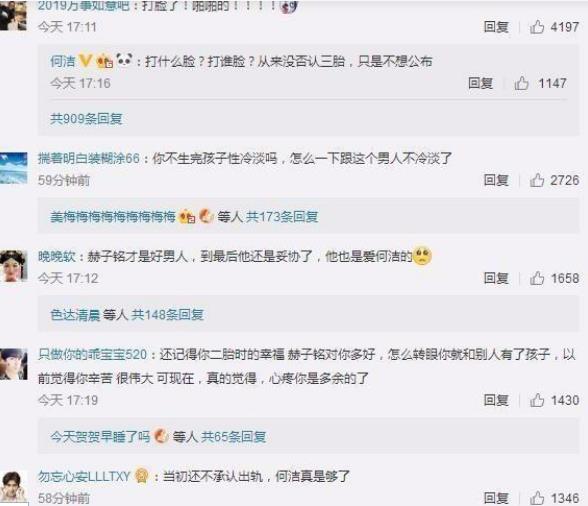This screenshot has width=588, height=506.
Task: Expand 共909条回复 reply thread
Action: pyautogui.click(x=86, y=119)
